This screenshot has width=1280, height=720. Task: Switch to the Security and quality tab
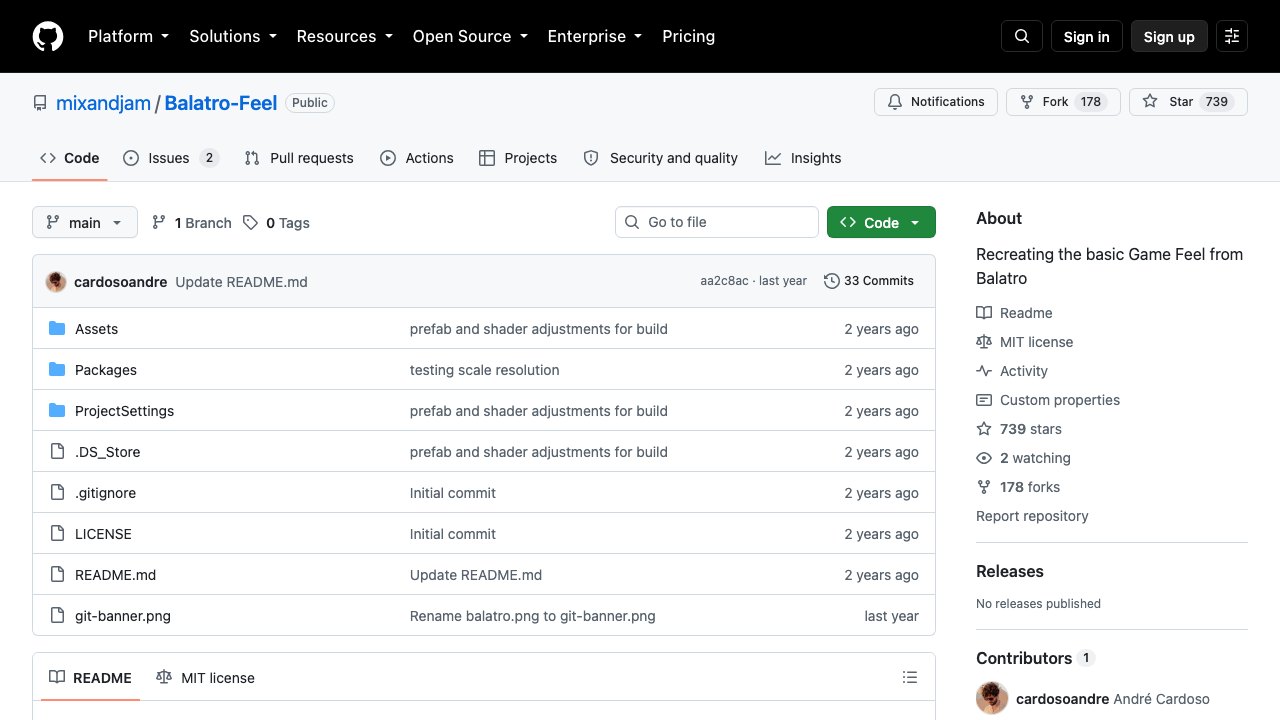(661, 158)
